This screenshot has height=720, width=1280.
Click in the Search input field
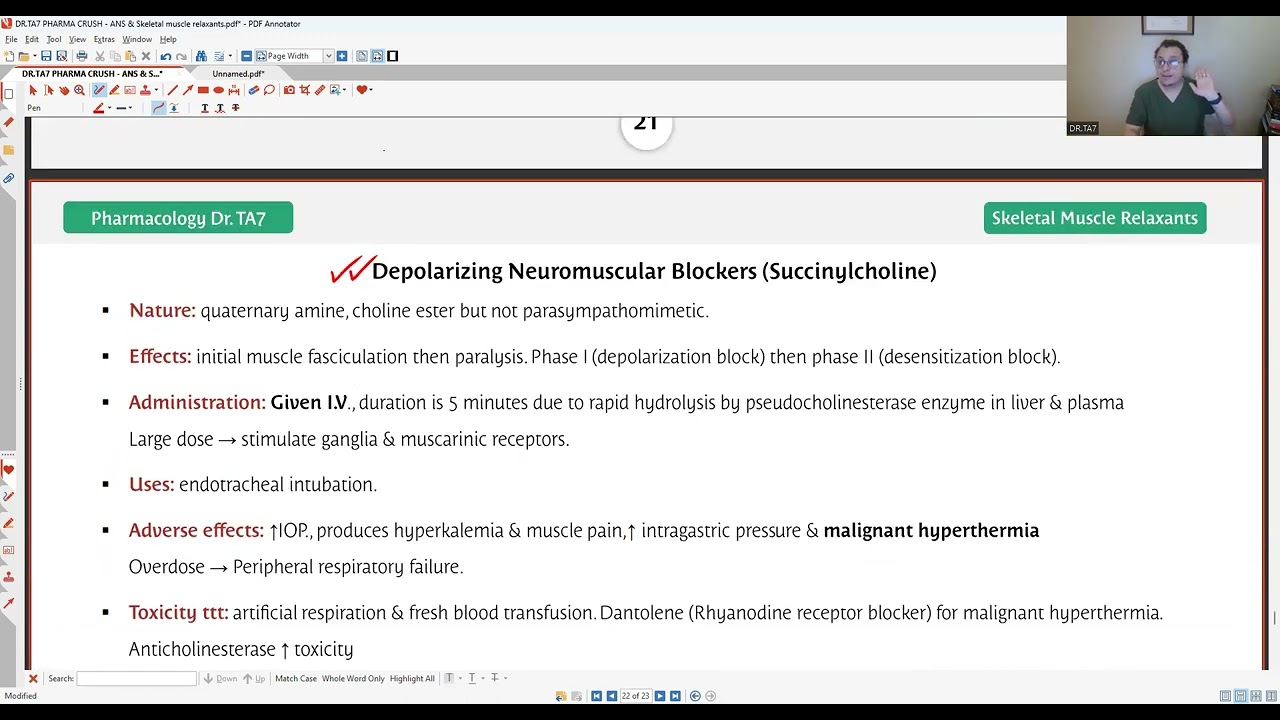137,678
